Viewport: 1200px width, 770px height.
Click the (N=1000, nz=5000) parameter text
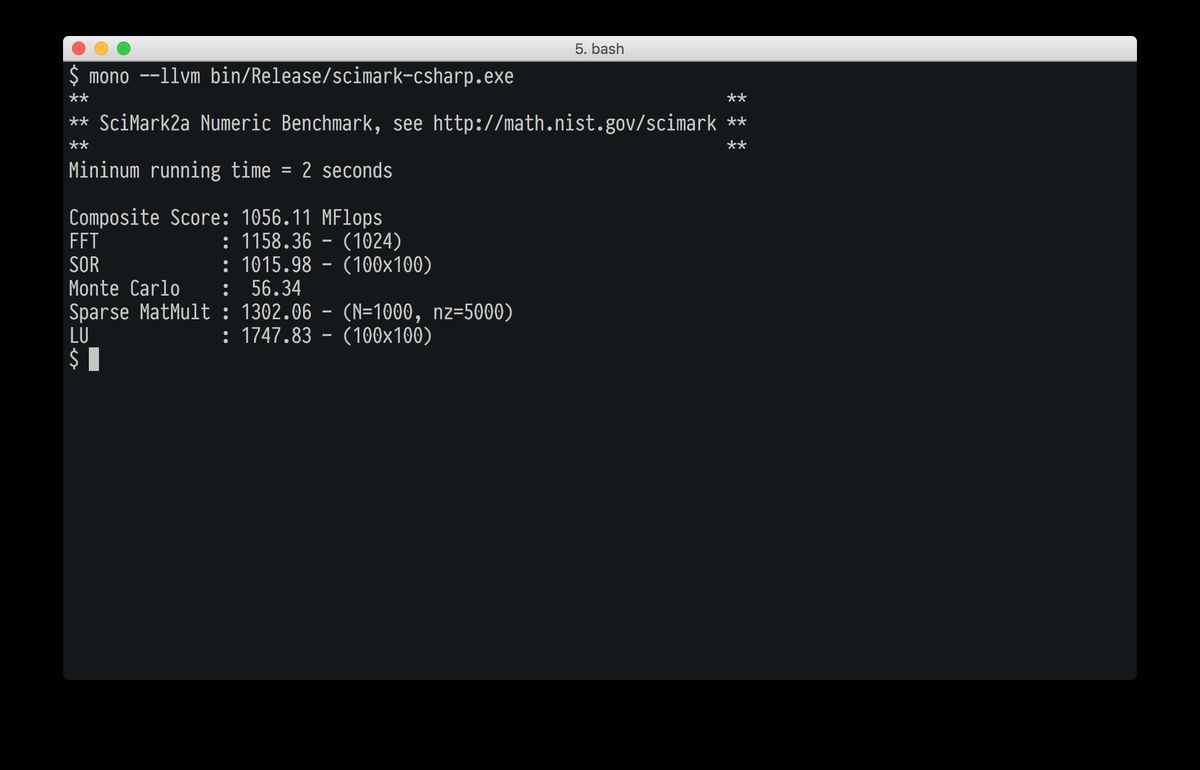[428, 313]
